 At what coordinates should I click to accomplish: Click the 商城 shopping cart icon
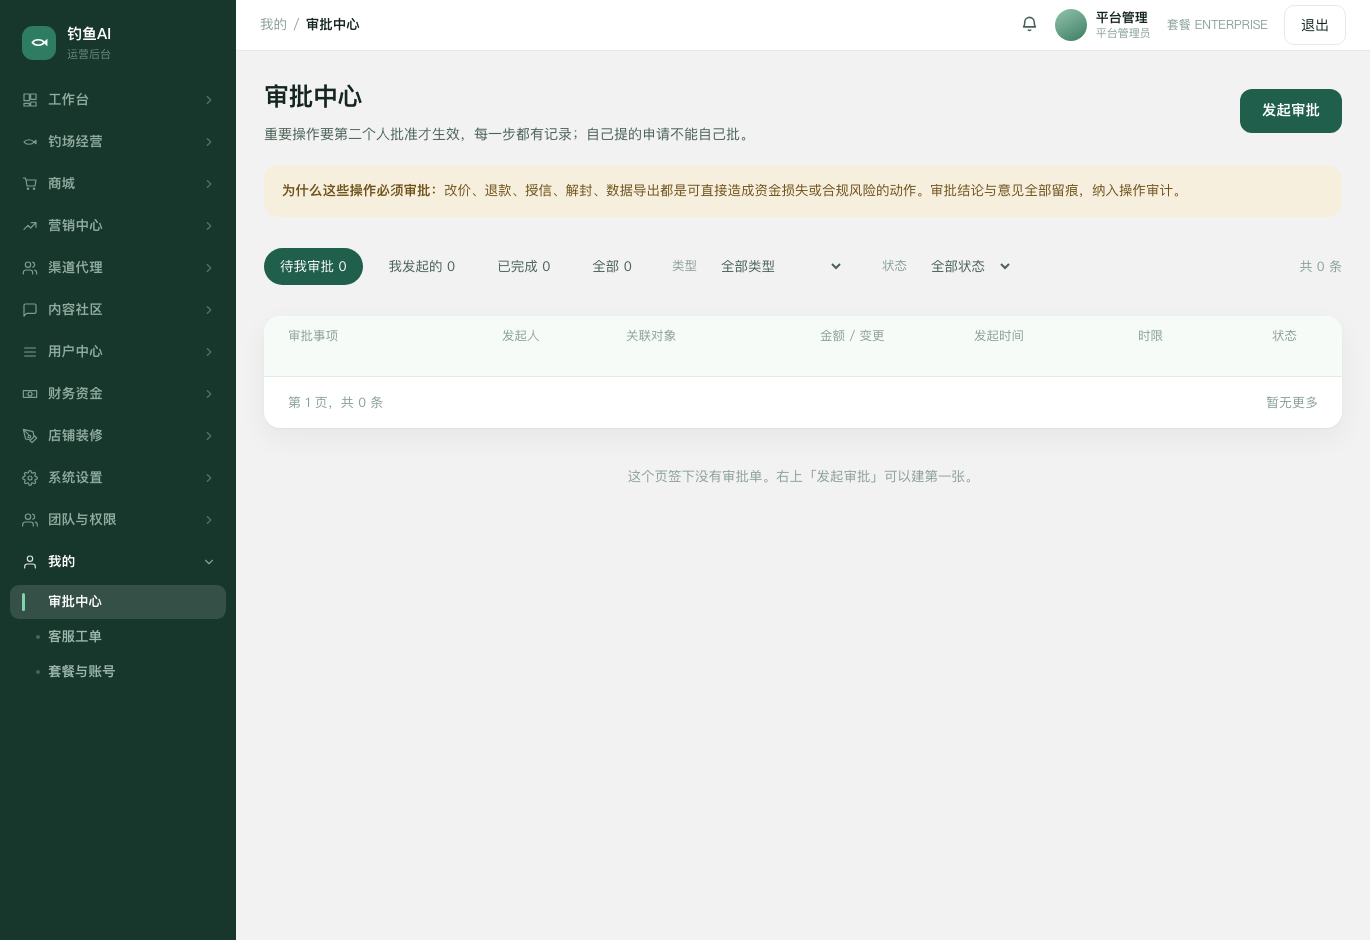coord(30,184)
